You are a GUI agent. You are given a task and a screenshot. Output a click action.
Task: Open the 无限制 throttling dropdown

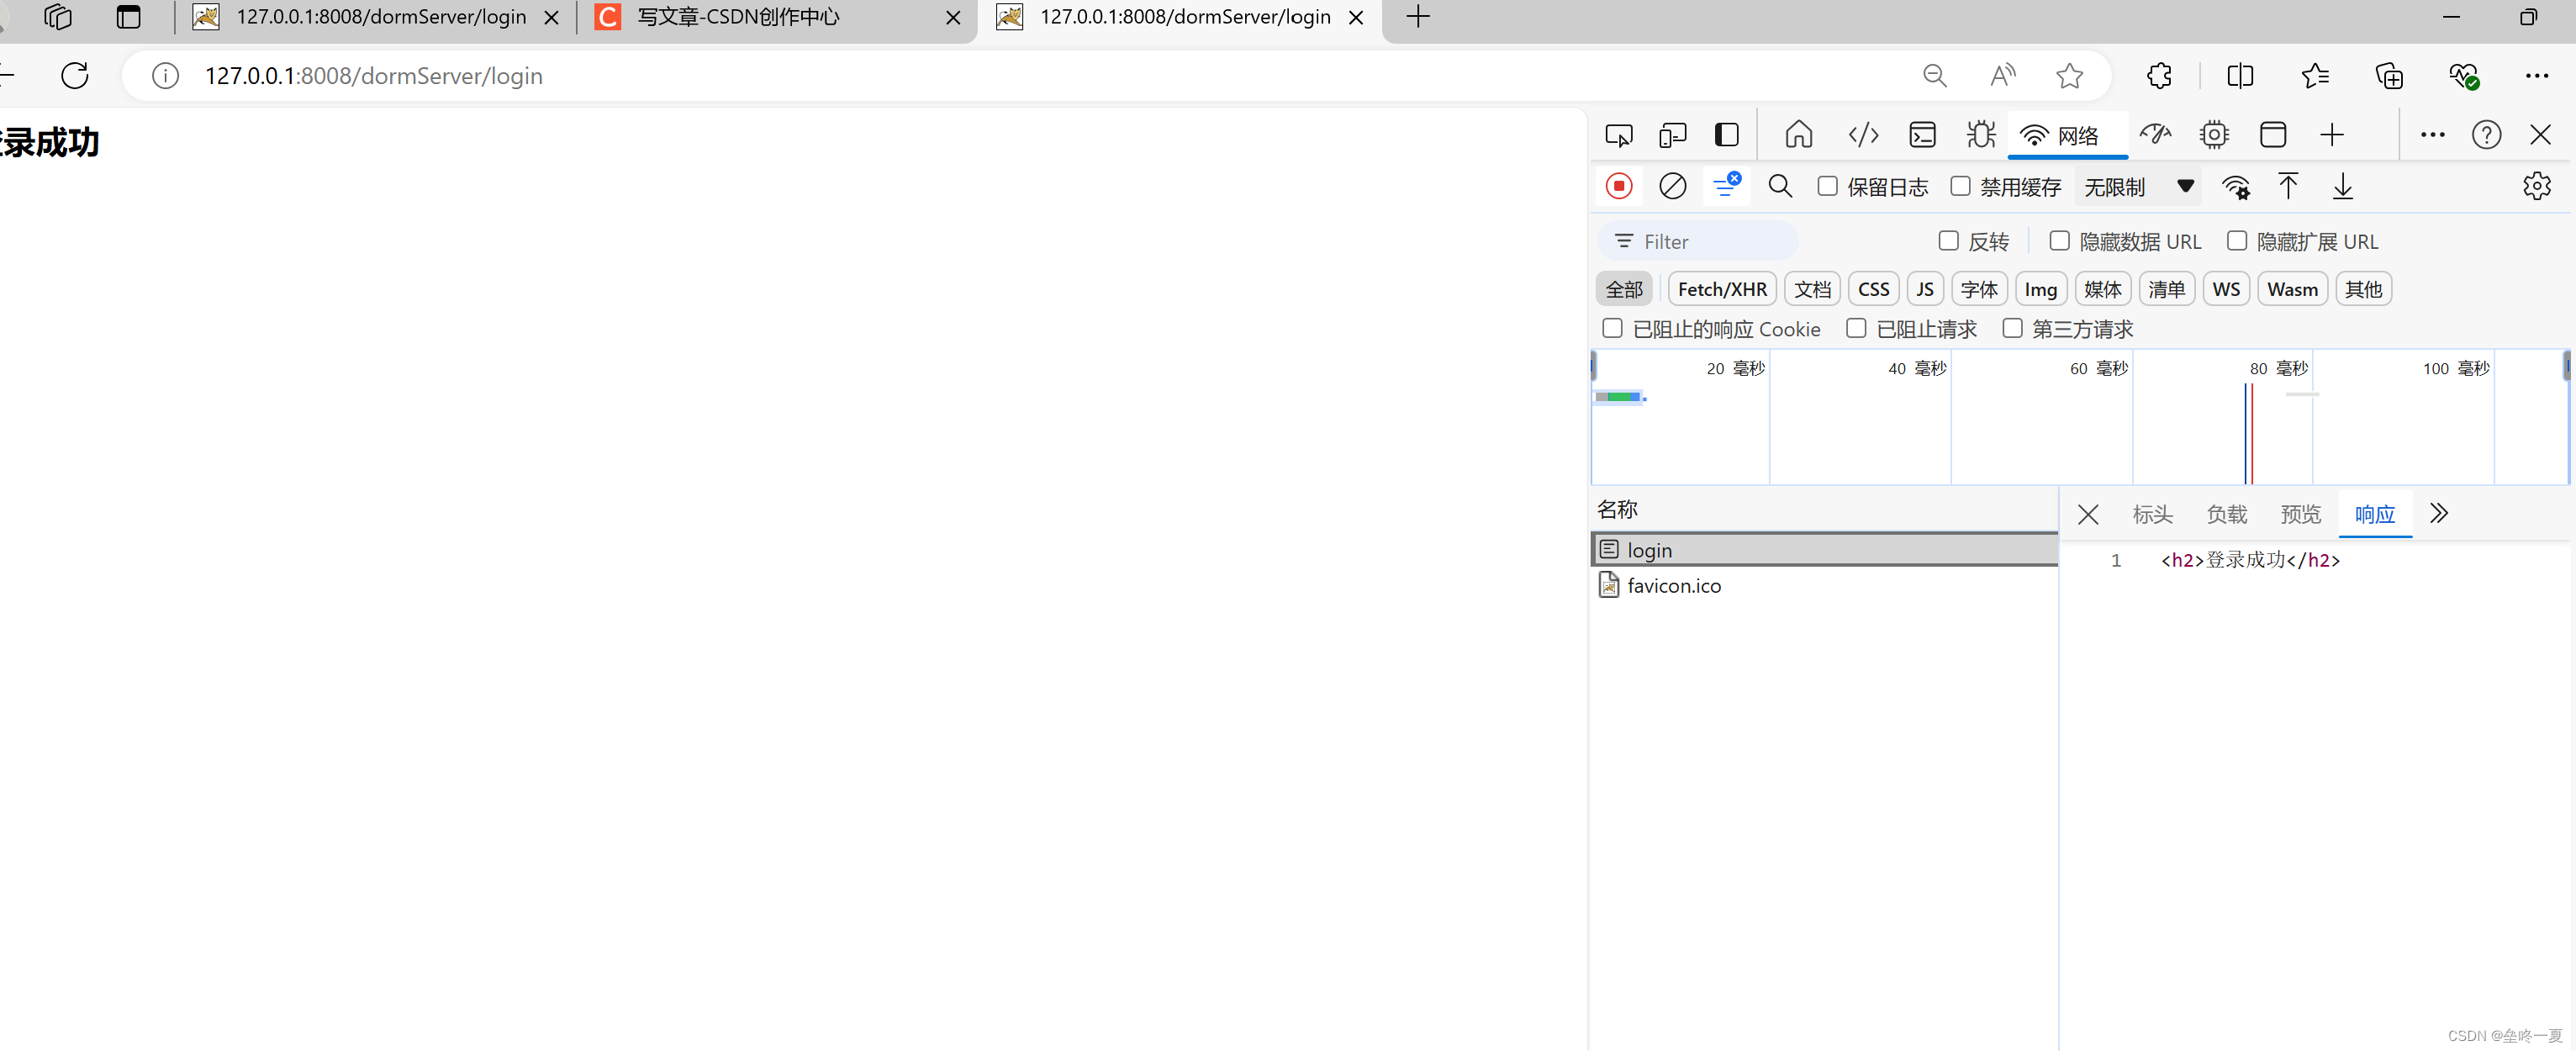tap(2138, 187)
